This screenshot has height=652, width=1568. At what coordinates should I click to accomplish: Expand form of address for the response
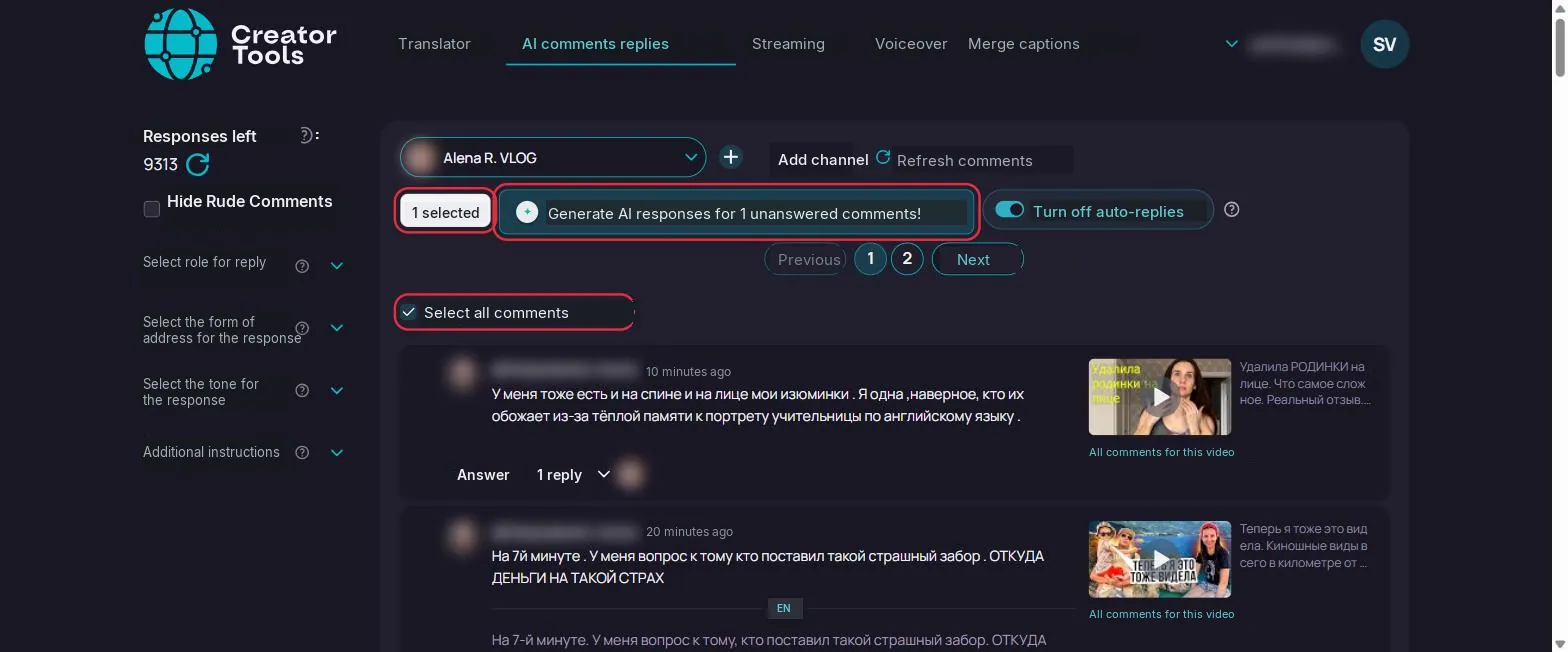tap(337, 328)
